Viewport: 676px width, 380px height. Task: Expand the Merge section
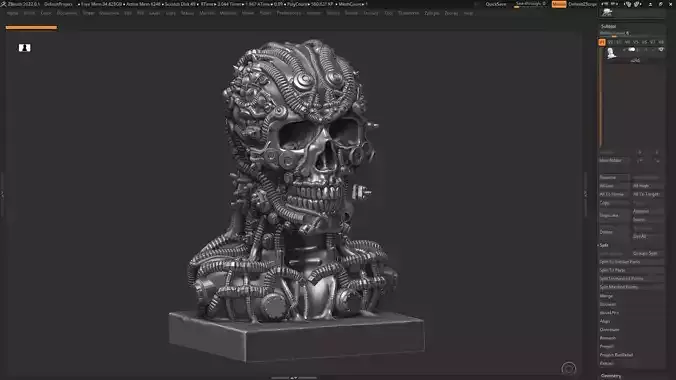pos(606,296)
